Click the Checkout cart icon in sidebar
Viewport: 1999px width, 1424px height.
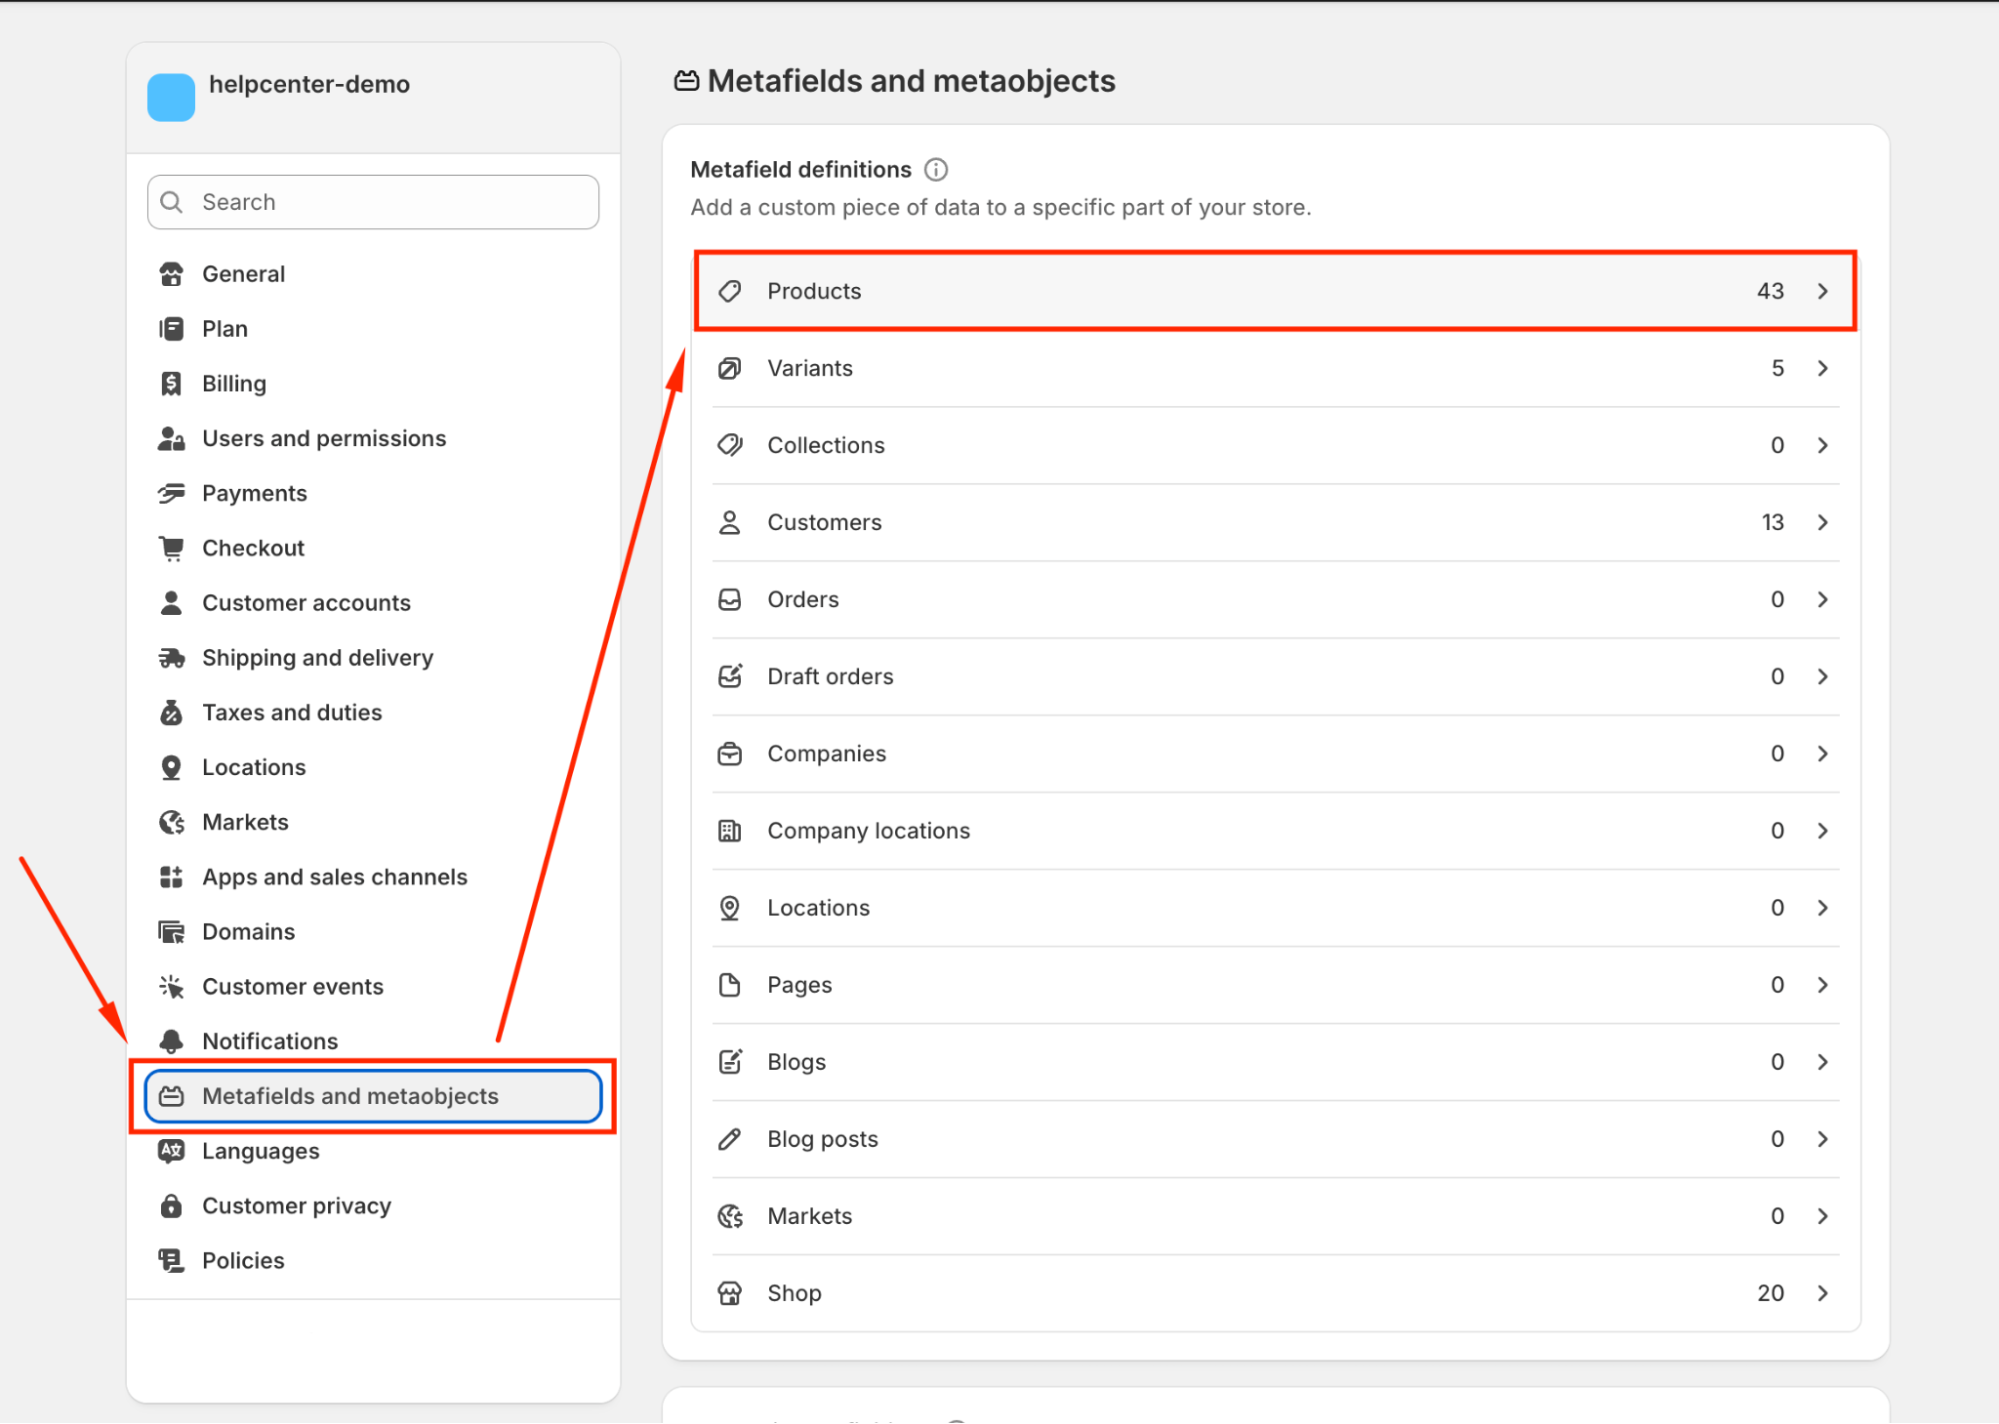(x=171, y=548)
